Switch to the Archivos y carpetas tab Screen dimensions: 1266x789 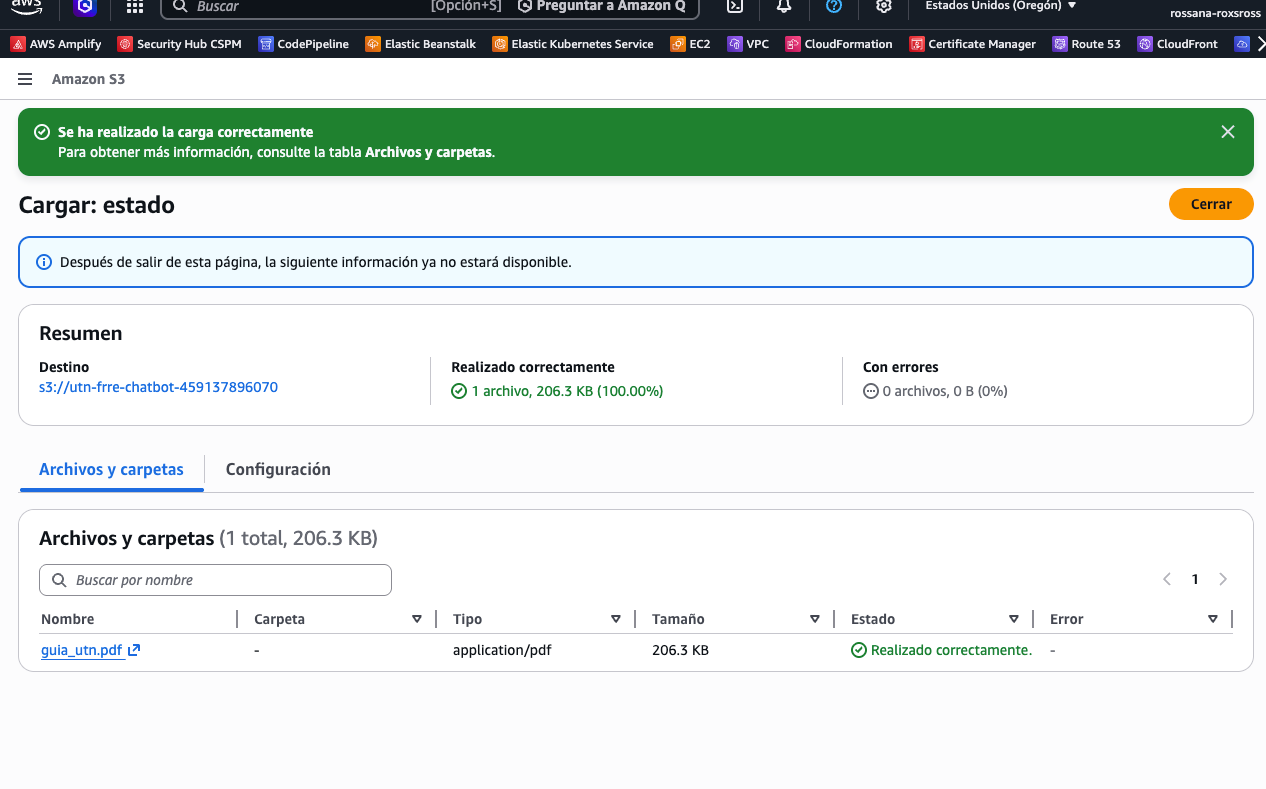[x=111, y=469]
